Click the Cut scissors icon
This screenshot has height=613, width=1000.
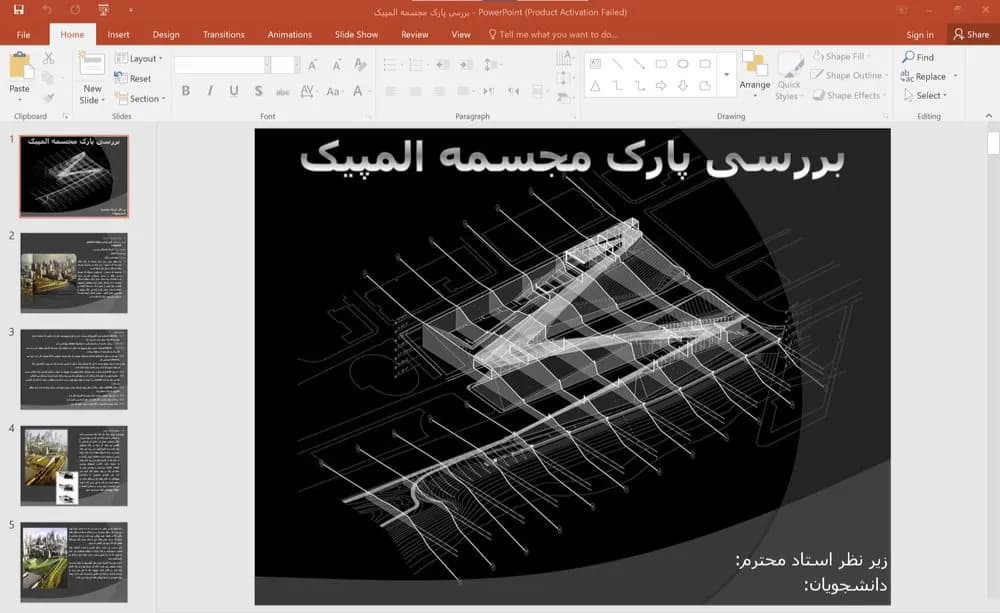pyautogui.click(x=48, y=58)
